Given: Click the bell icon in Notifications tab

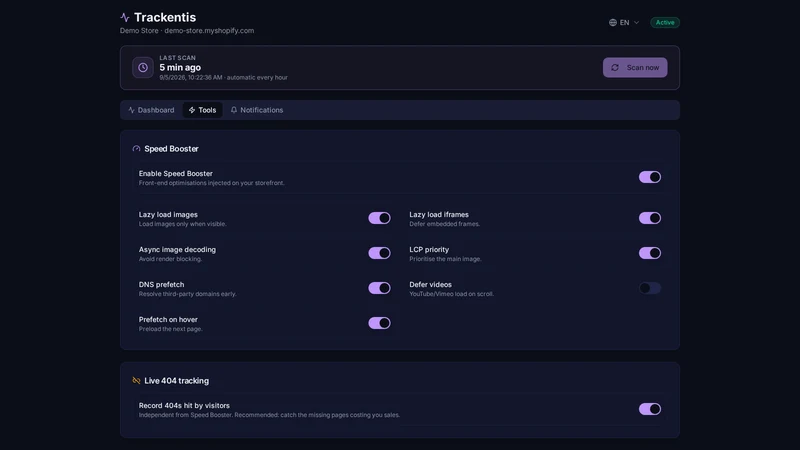Looking at the screenshot, I should tap(234, 110).
